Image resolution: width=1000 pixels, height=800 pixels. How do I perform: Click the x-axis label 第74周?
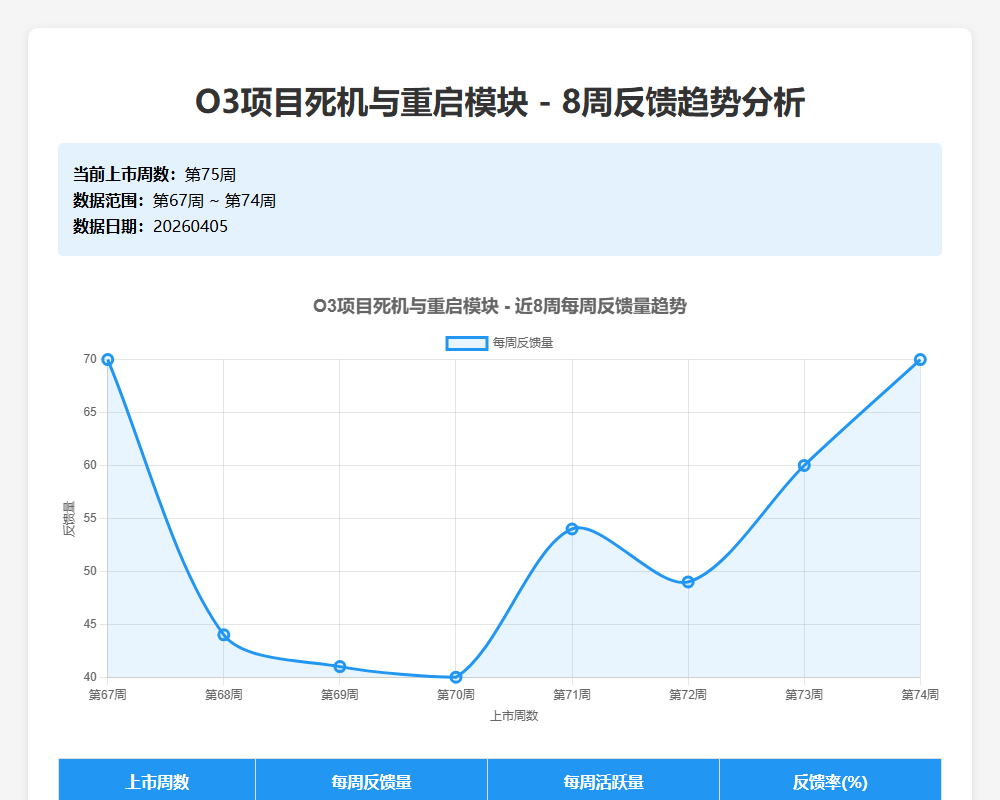coord(920,695)
